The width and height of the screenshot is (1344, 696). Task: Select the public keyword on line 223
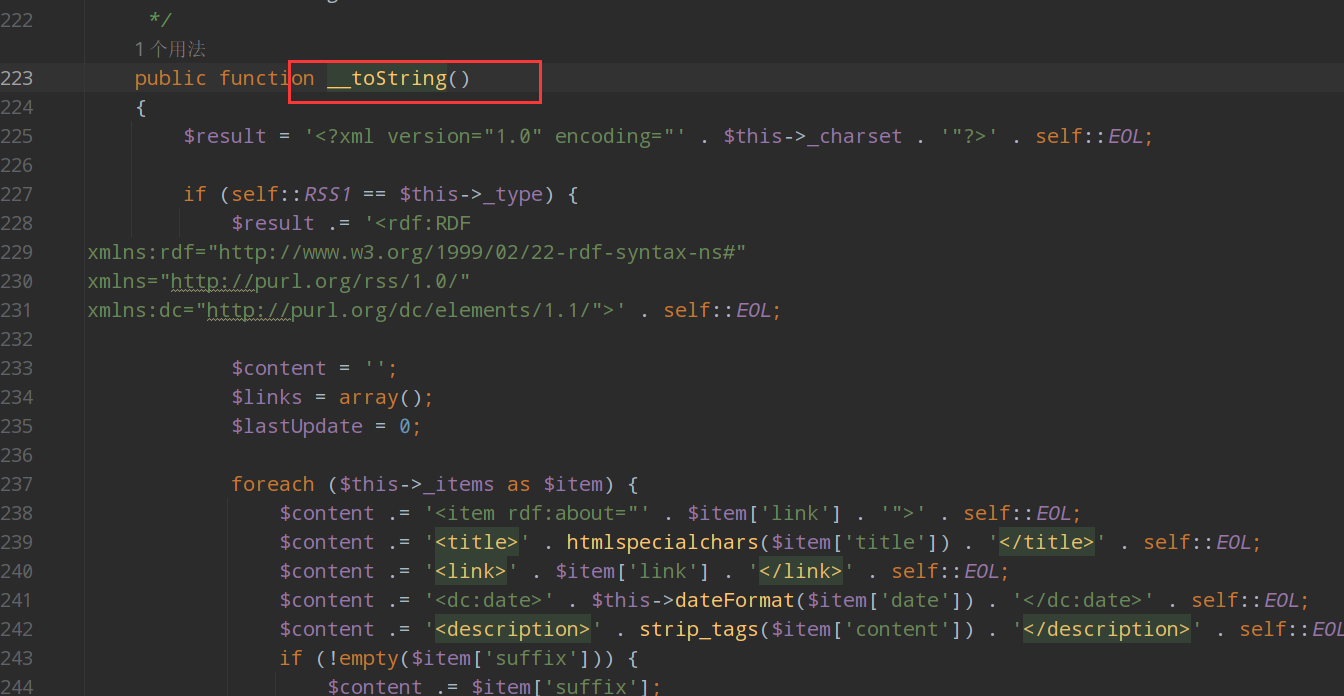tap(171, 78)
